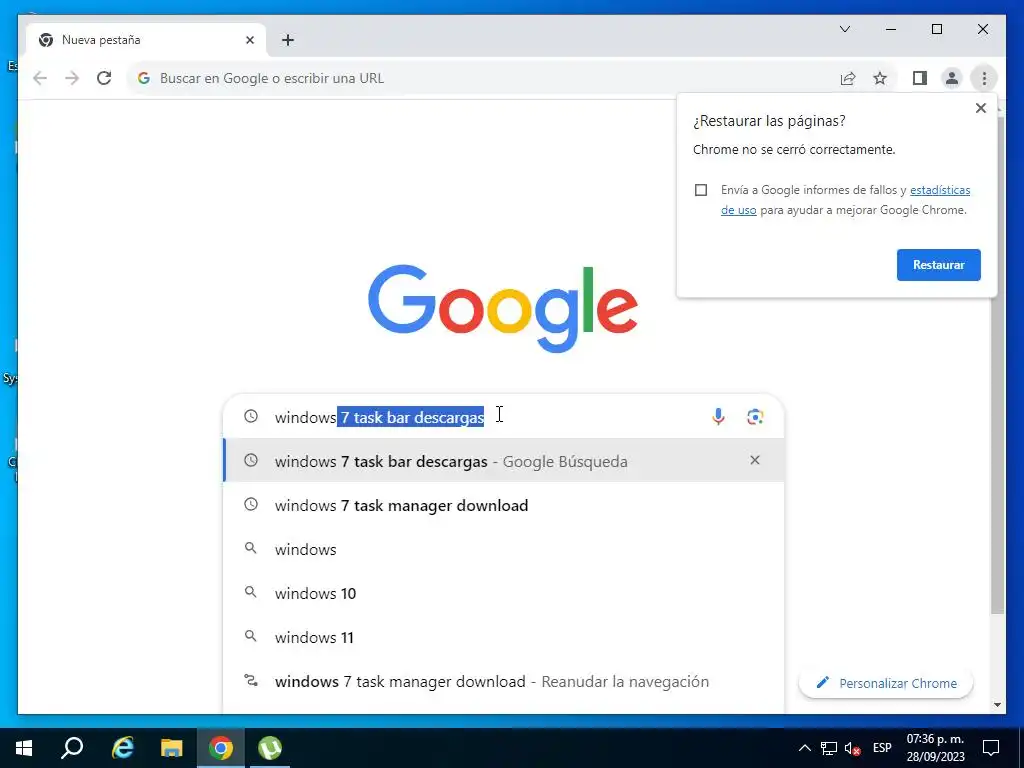Enable sending crash reports to Google
The height and width of the screenshot is (768, 1024).
pos(701,190)
